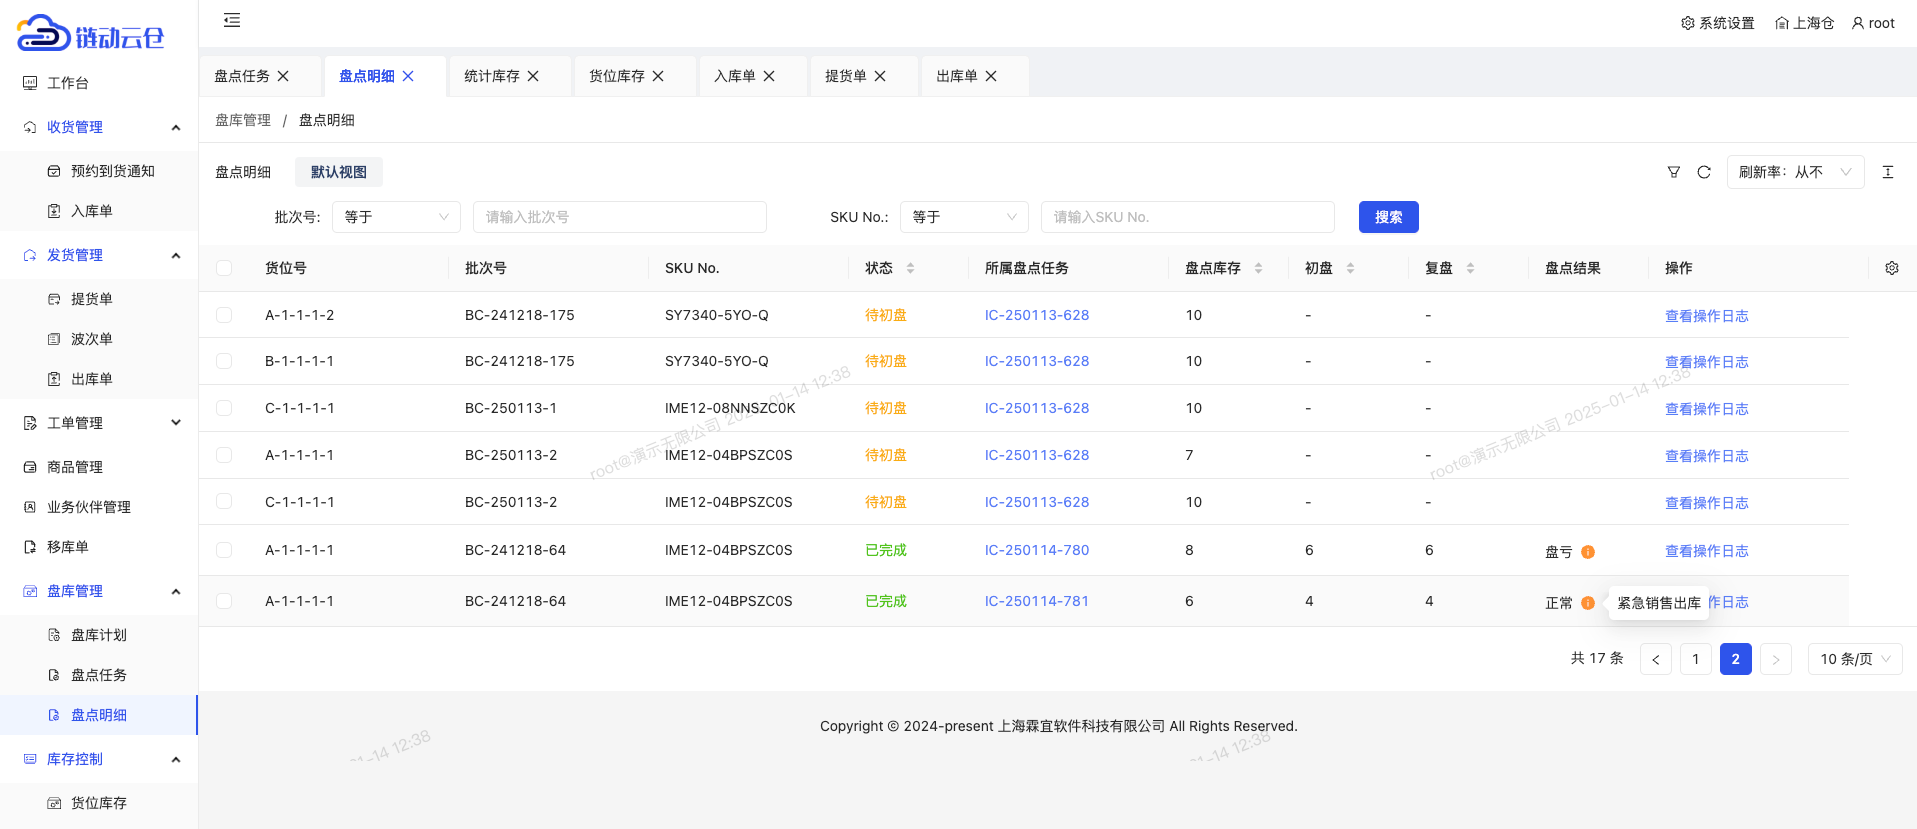Image resolution: width=1917 pixels, height=829 pixels.
Task: Sort by 盘点库存 column arrows
Action: tap(1258, 268)
